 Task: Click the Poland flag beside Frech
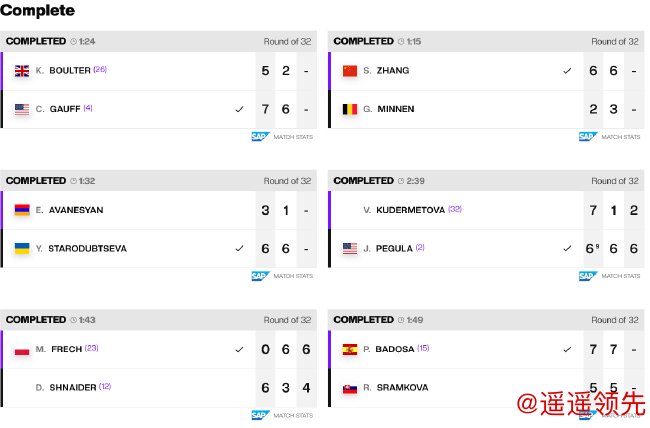pyautogui.click(x=22, y=350)
